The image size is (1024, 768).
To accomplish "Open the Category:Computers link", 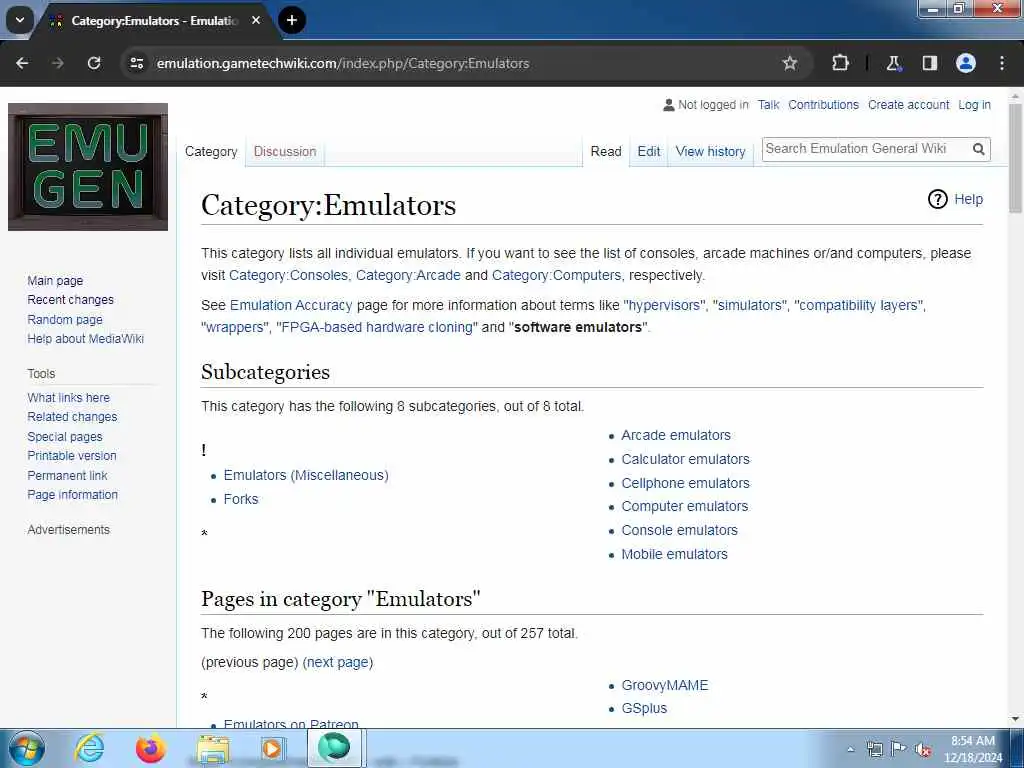I will pyautogui.click(x=556, y=276).
